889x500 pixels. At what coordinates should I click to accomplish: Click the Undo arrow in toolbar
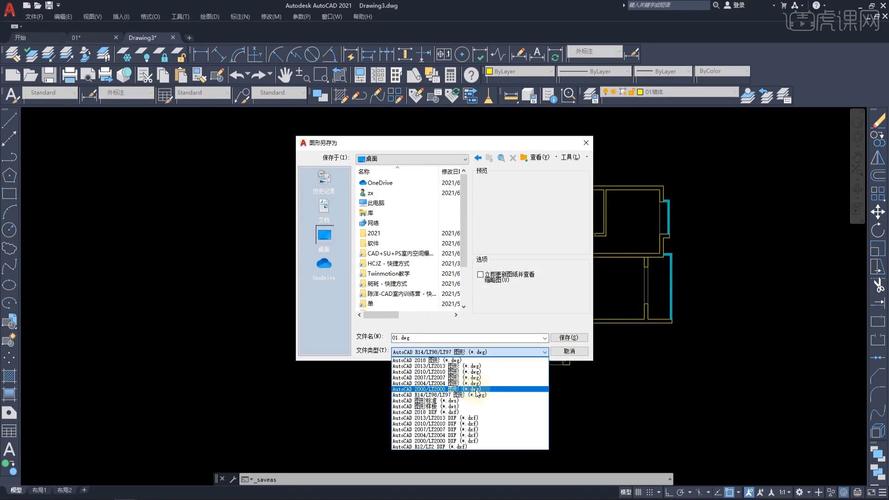[x=236, y=75]
